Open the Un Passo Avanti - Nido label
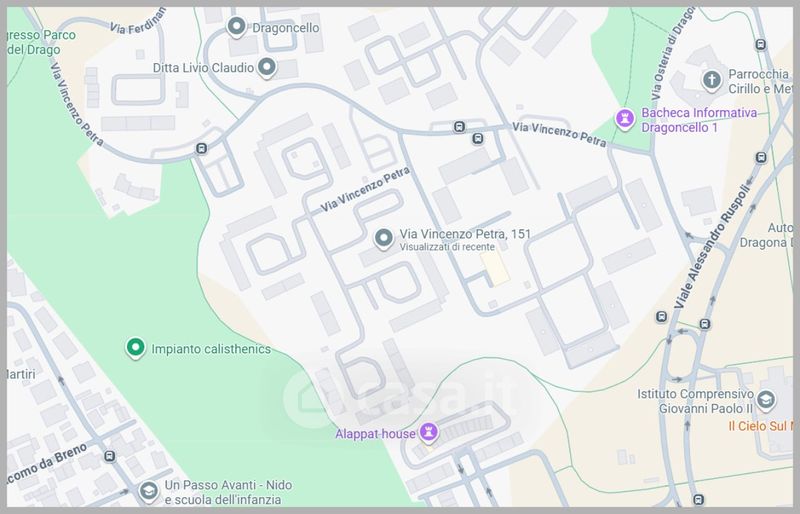 228,485
